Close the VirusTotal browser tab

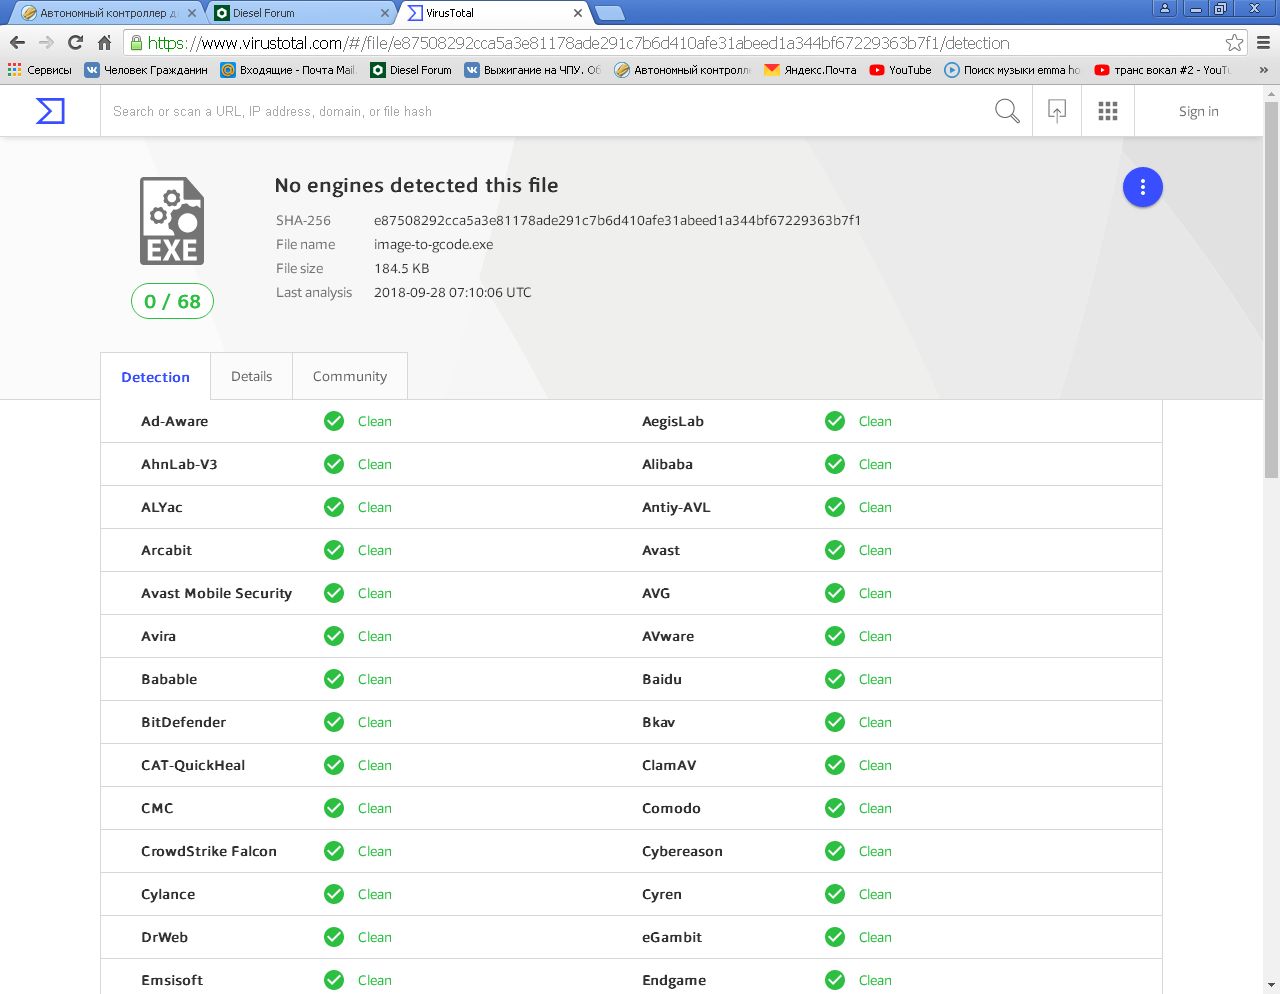577,13
